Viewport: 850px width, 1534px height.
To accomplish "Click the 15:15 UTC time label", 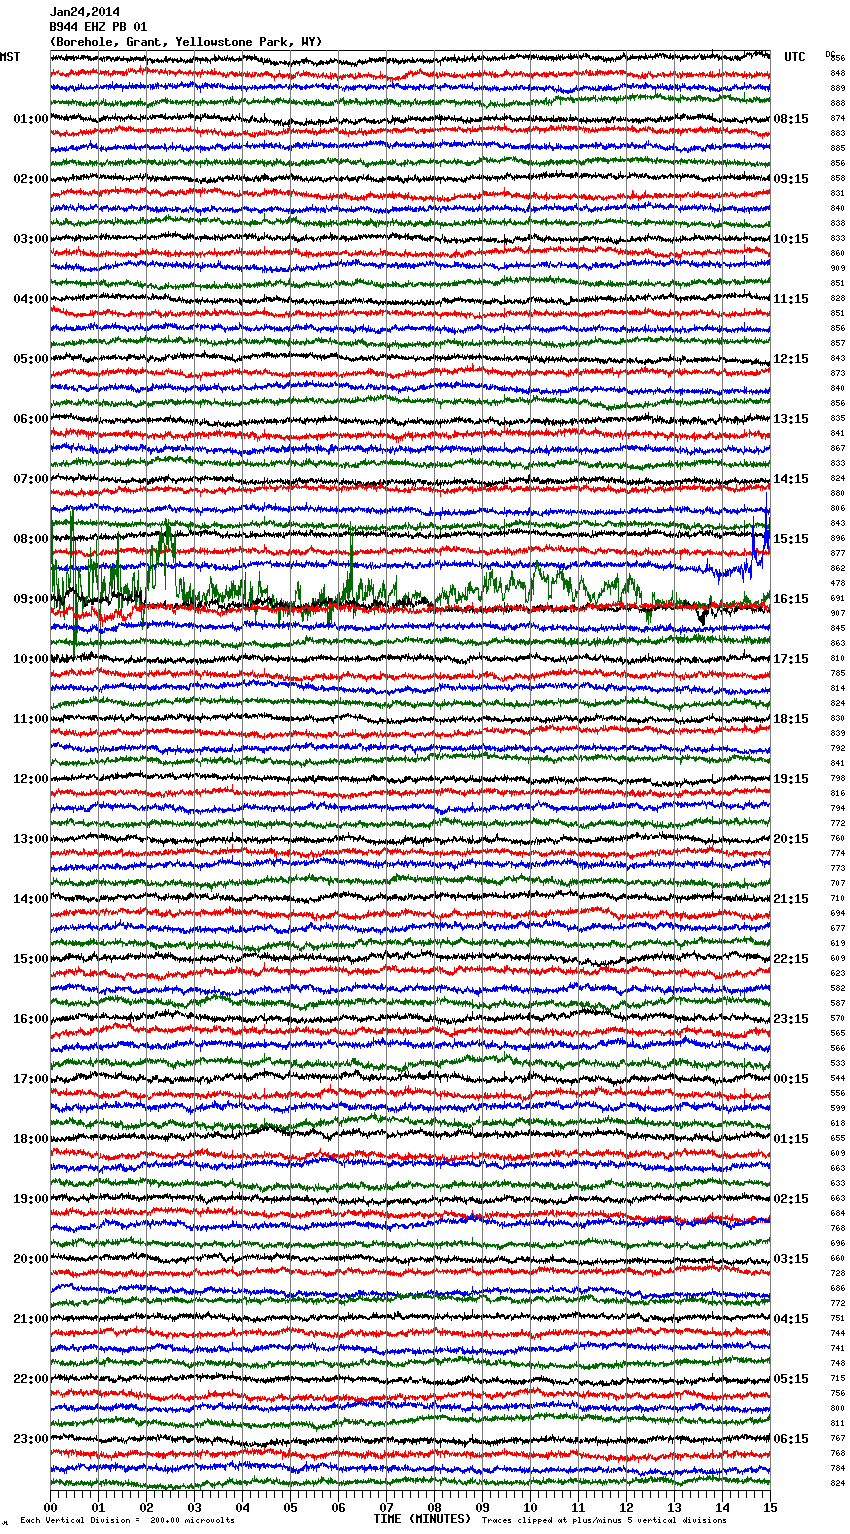I will 791,539.
